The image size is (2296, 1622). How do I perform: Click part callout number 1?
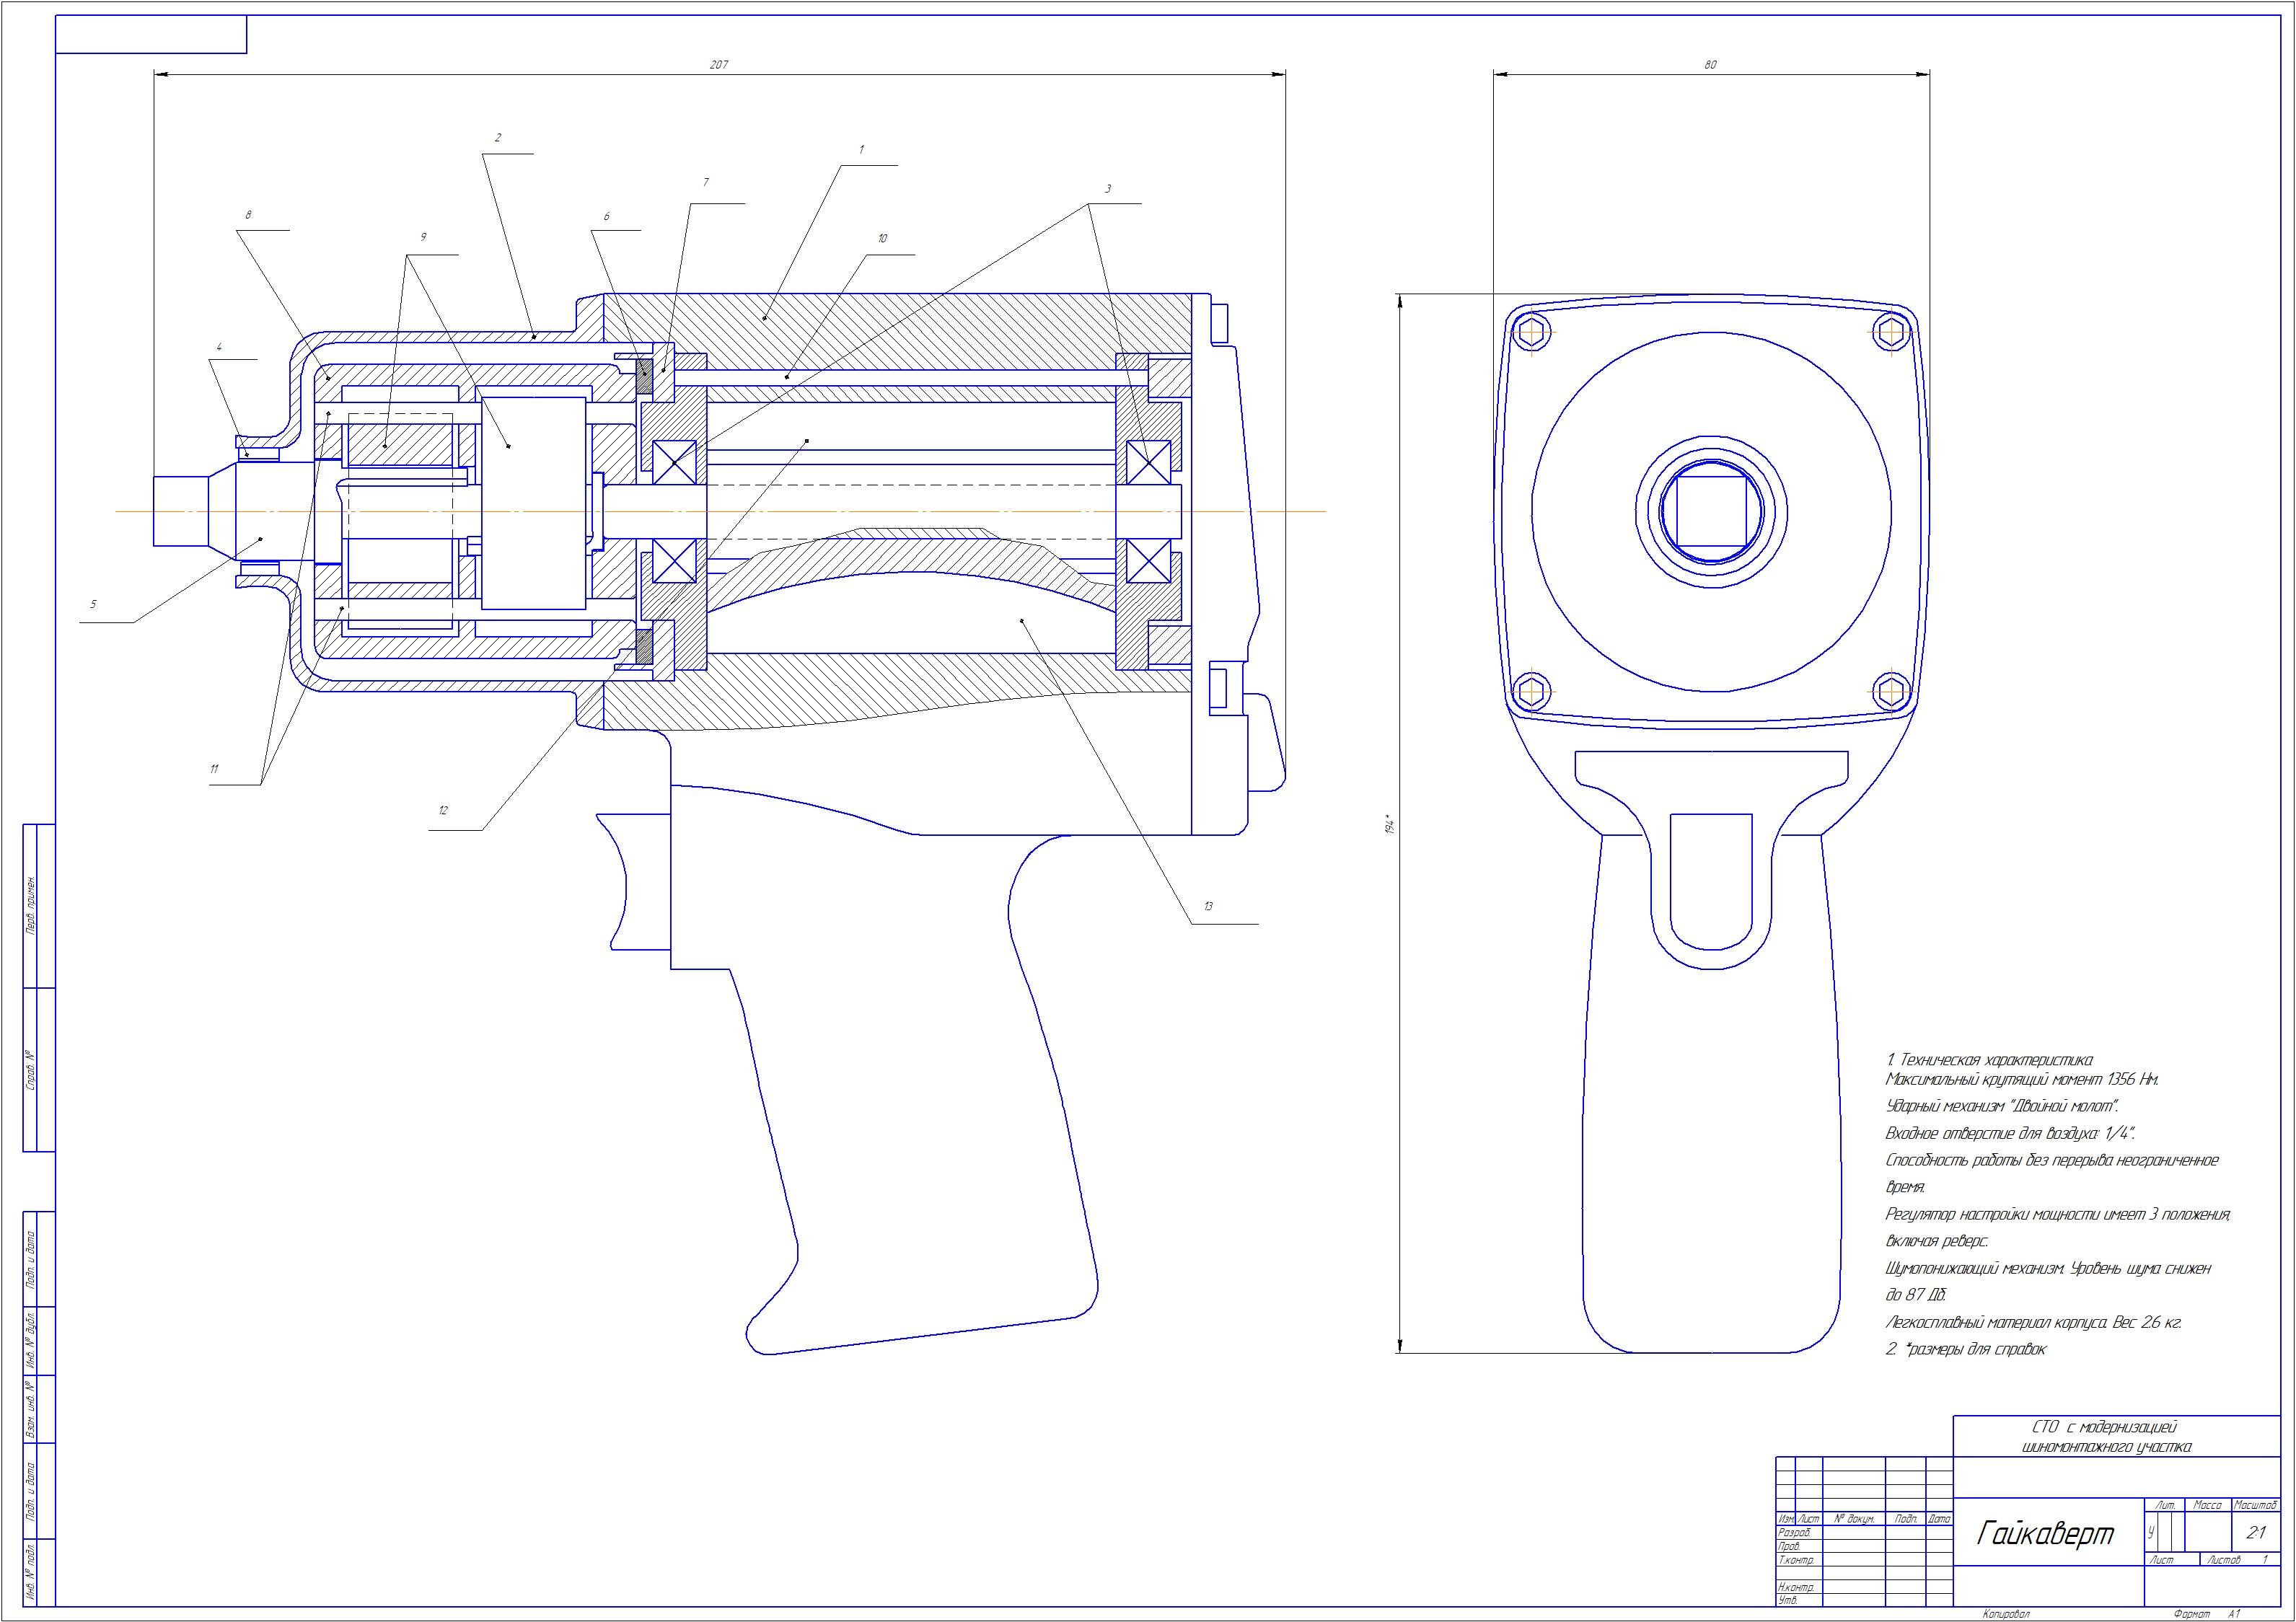pyautogui.click(x=861, y=149)
